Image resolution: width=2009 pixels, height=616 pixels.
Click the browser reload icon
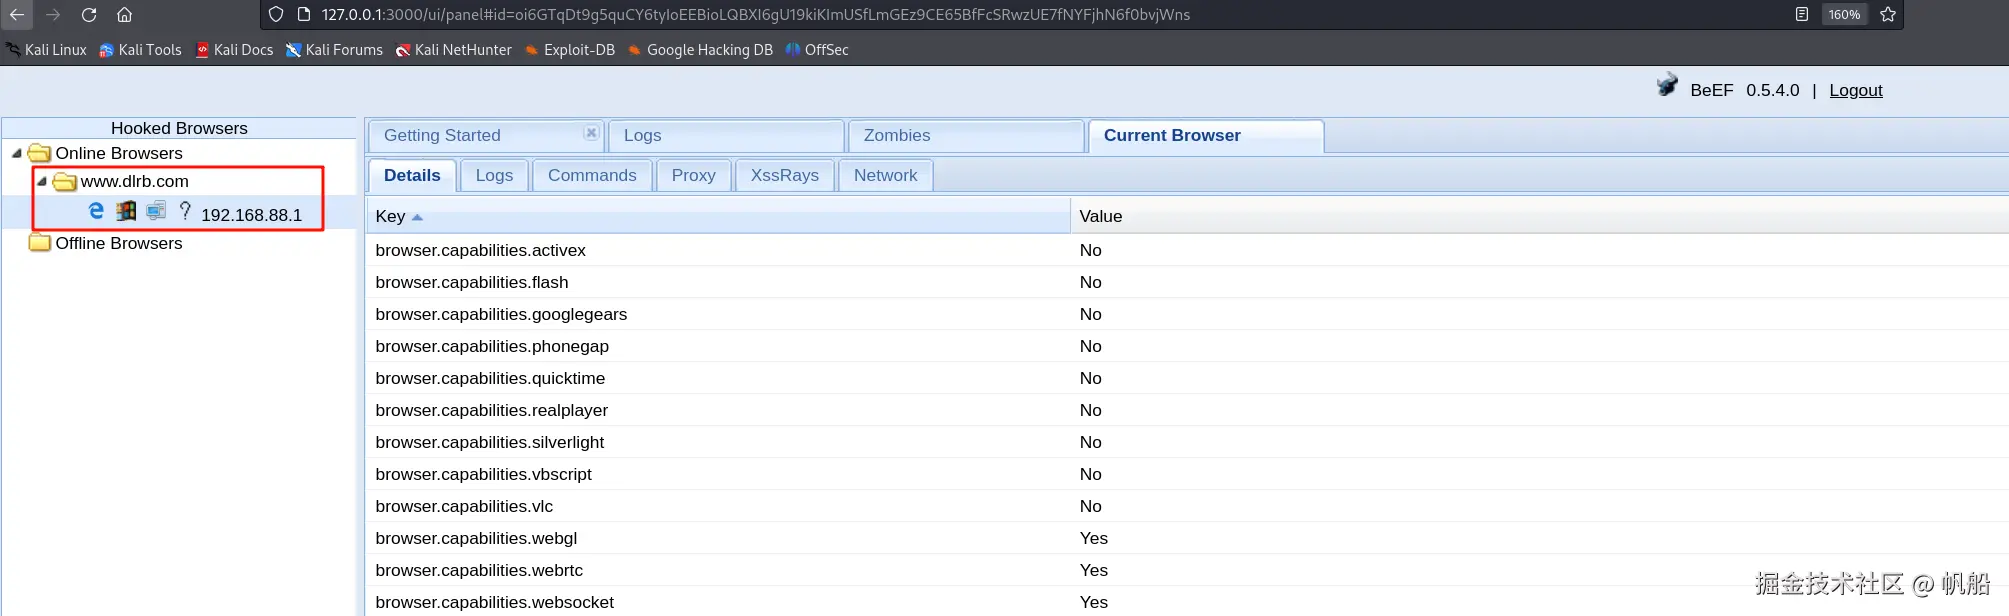[89, 15]
